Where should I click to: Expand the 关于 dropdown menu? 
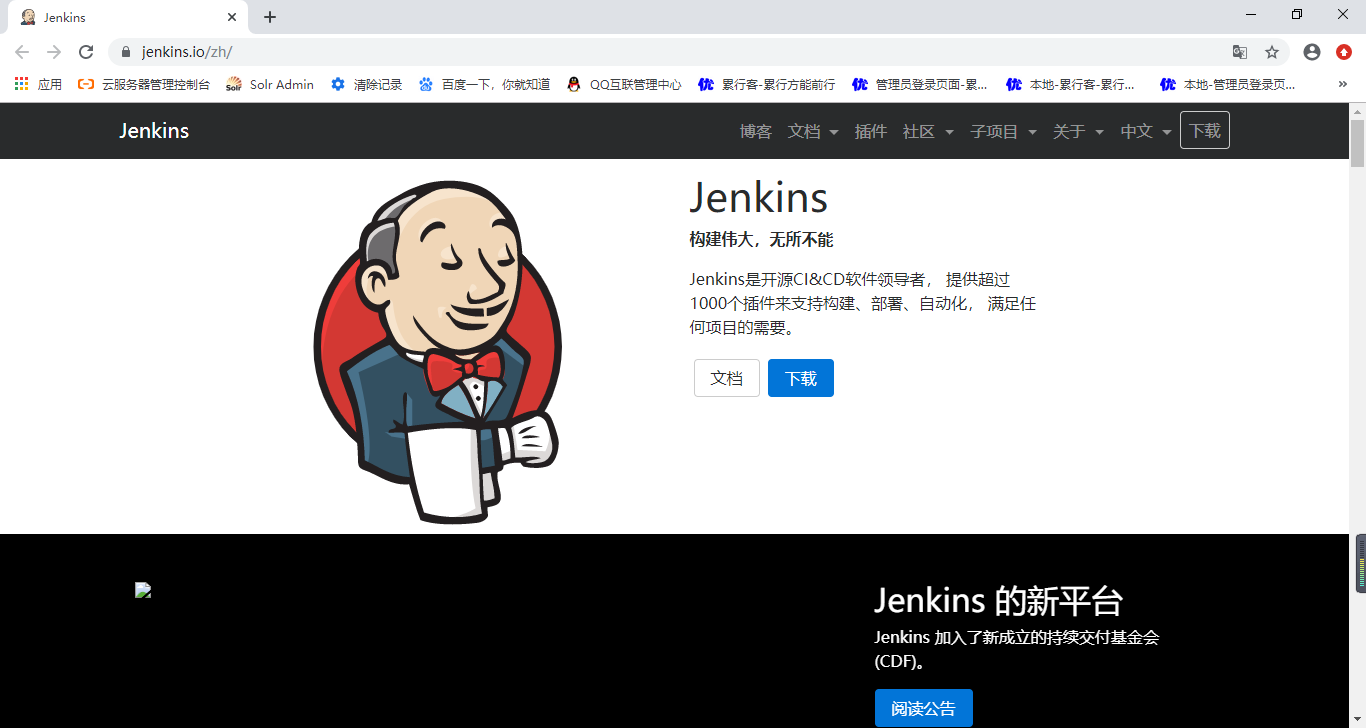pos(1078,131)
